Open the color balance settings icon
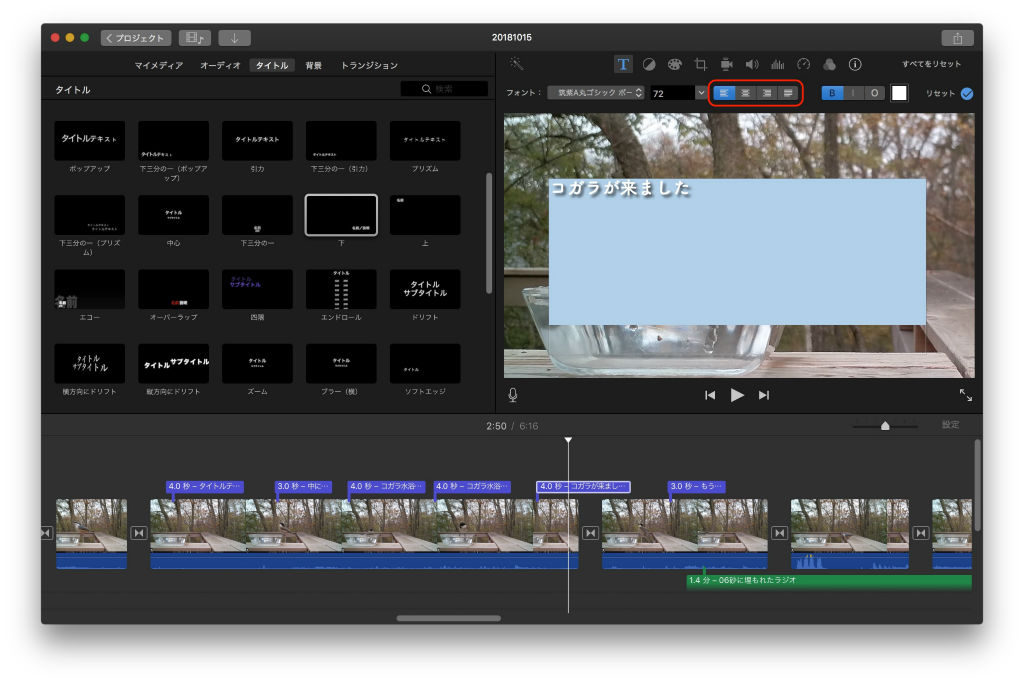 pos(649,64)
